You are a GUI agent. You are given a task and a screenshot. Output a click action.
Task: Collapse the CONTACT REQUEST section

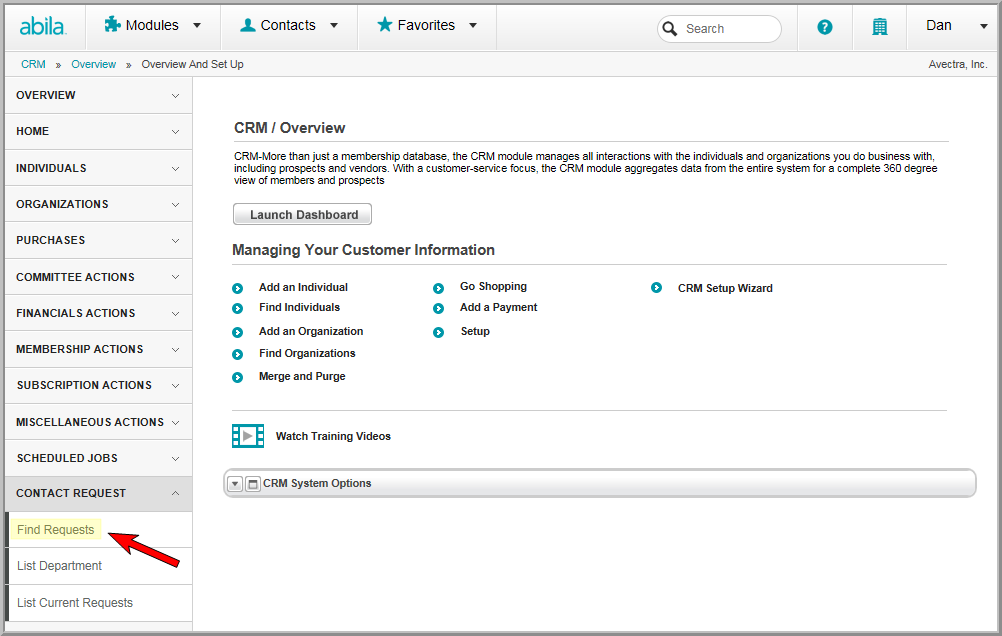click(98, 493)
